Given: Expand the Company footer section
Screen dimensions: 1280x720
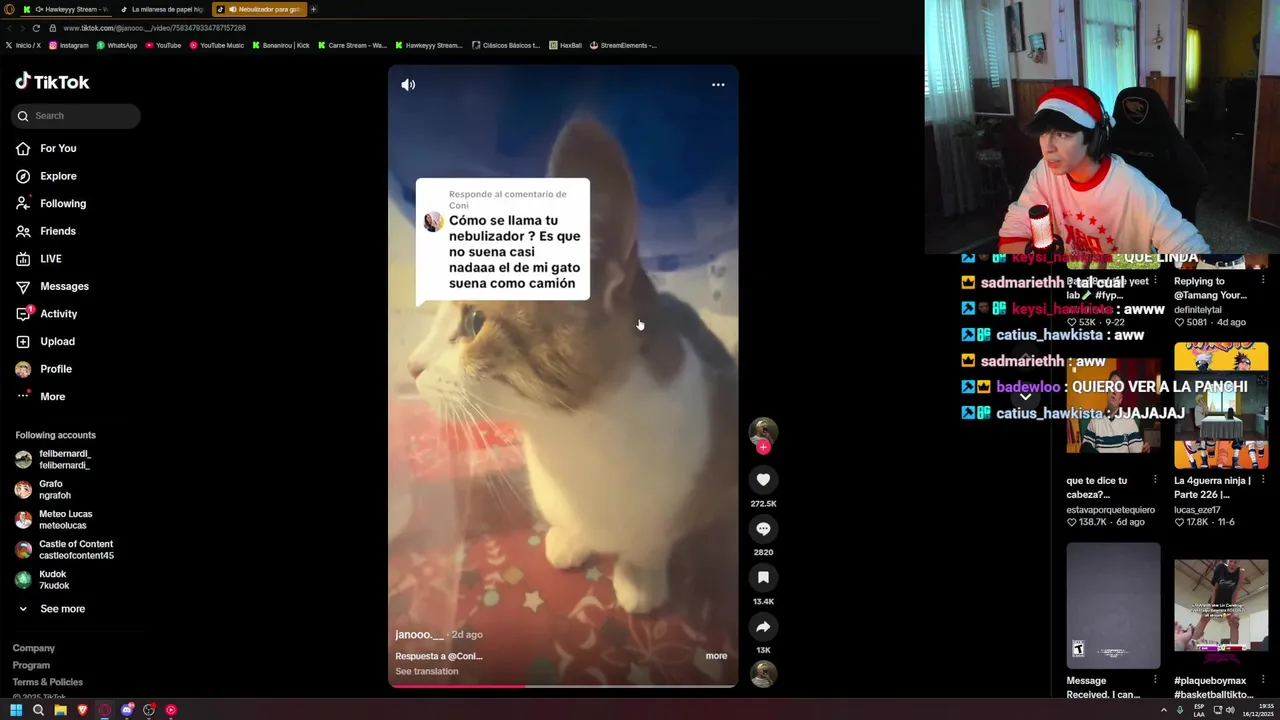Looking at the screenshot, I should click(x=34, y=648).
